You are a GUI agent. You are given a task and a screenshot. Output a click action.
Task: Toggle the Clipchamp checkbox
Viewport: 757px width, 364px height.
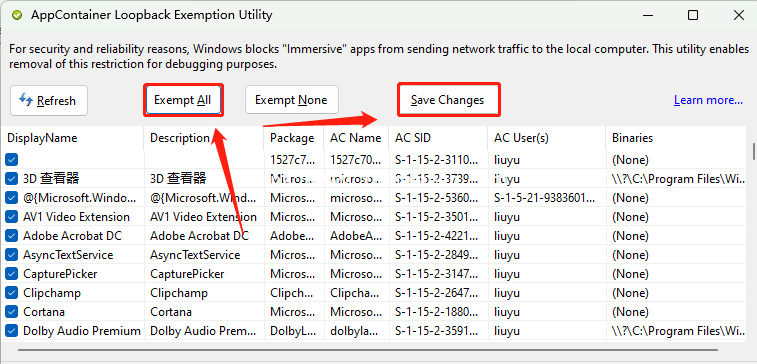[x=12, y=293]
